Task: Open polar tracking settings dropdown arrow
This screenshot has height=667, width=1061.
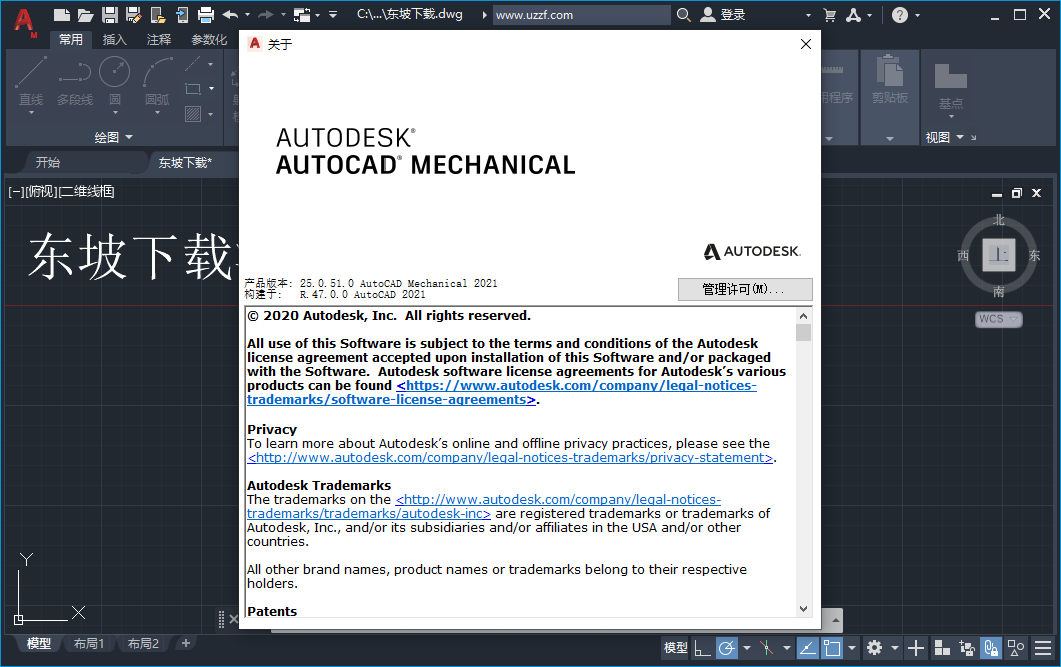Action: click(746, 648)
